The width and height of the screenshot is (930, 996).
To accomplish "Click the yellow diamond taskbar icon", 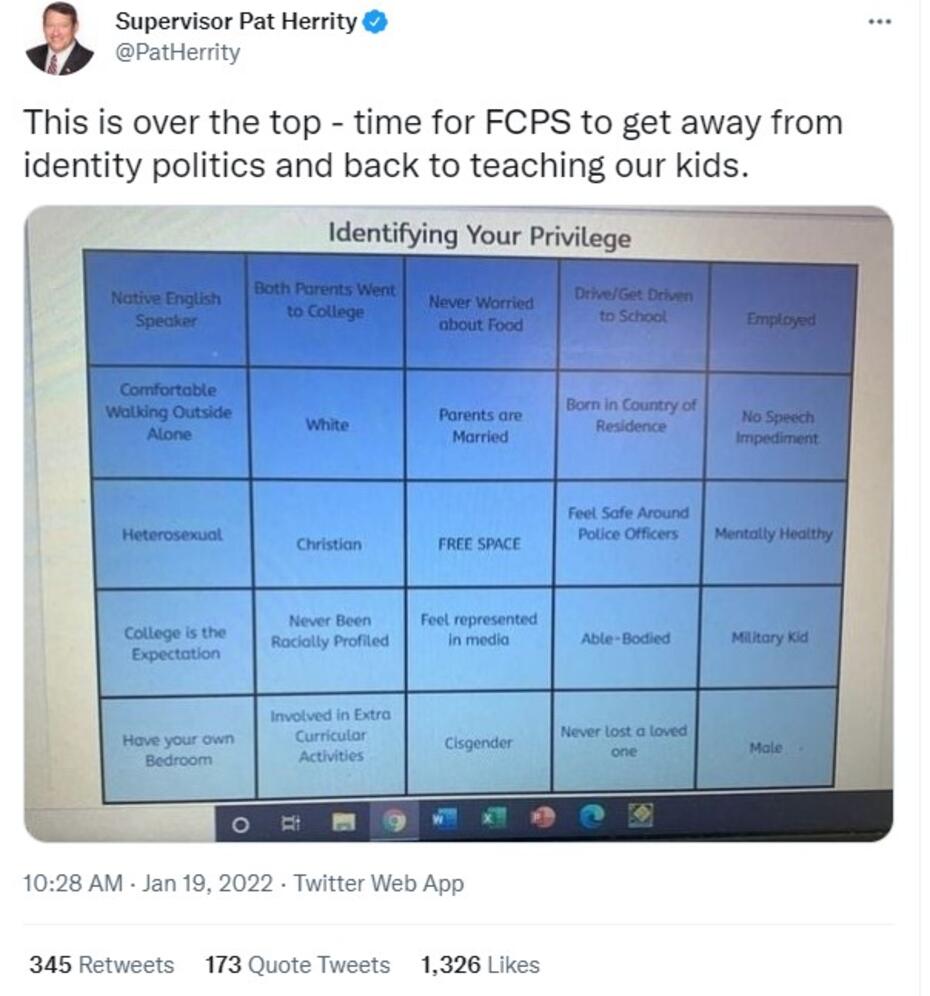I will (x=640, y=816).
